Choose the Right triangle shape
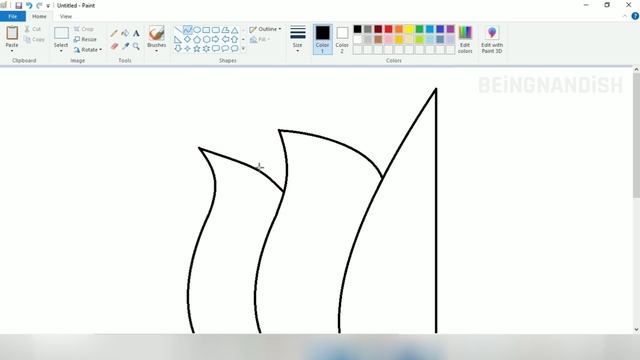The image size is (640, 360). click(x=178, y=39)
